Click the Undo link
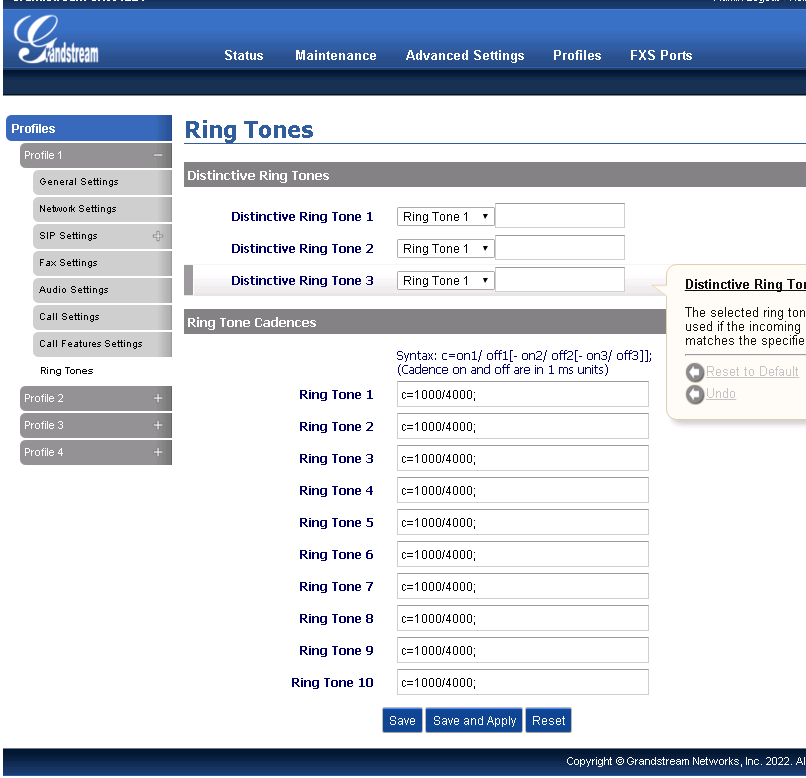This screenshot has height=778, width=806. point(721,394)
